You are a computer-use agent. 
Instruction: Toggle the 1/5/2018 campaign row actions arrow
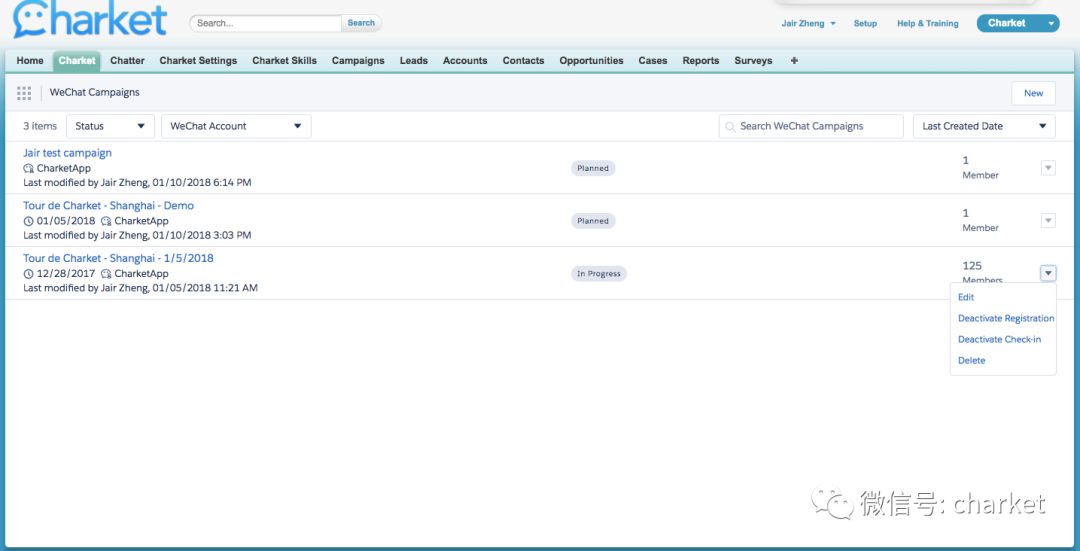[x=1048, y=273]
